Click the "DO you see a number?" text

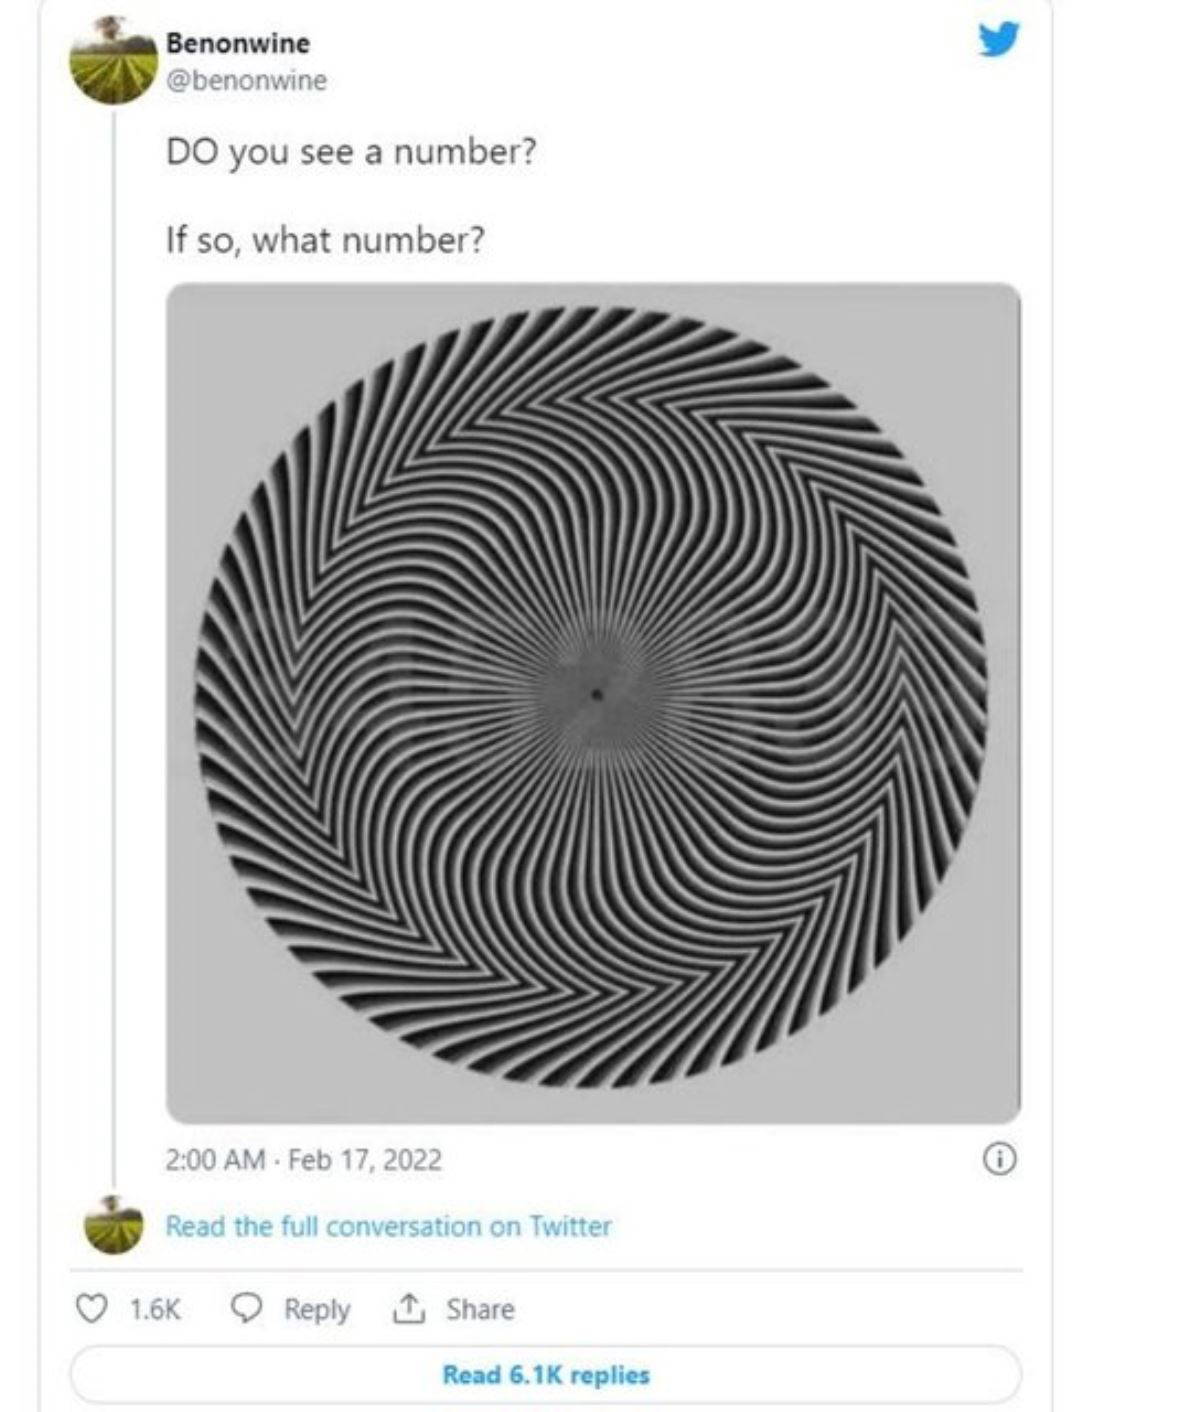(350, 153)
